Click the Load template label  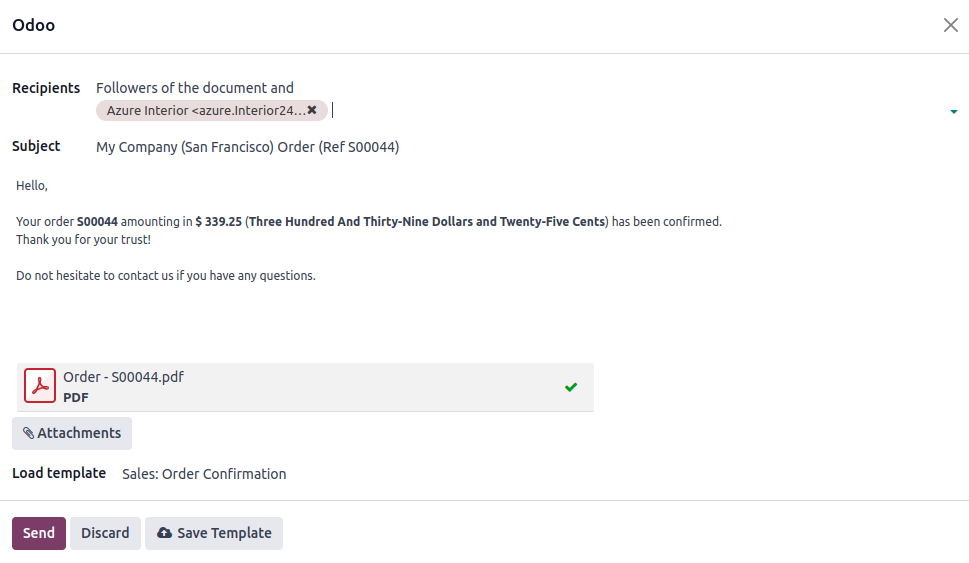[59, 473]
